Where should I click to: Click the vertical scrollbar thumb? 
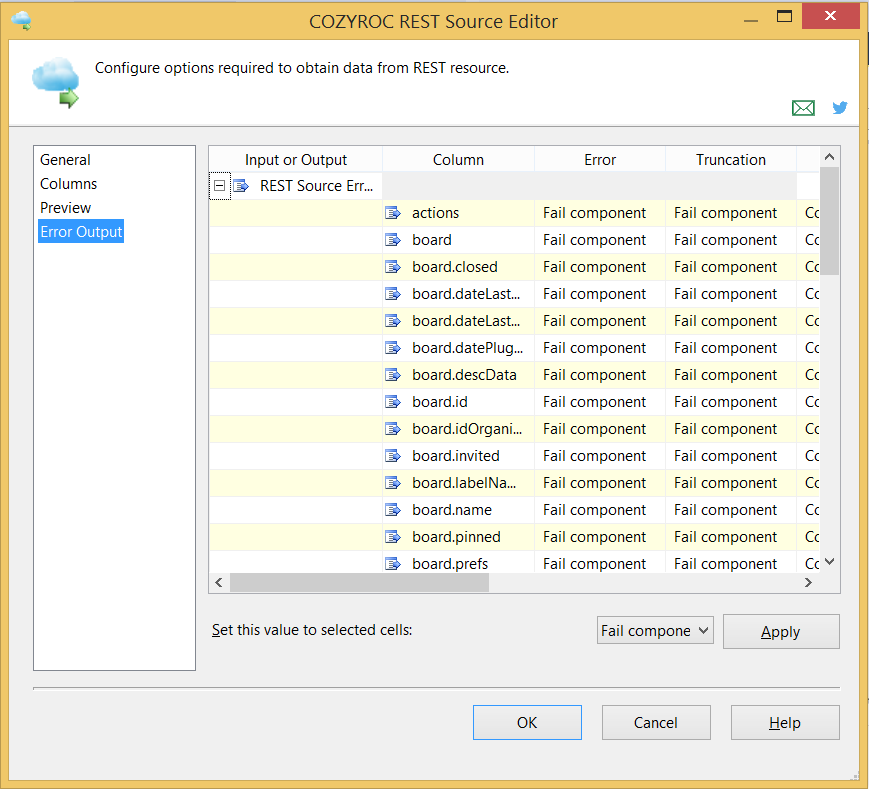pos(829,221)
